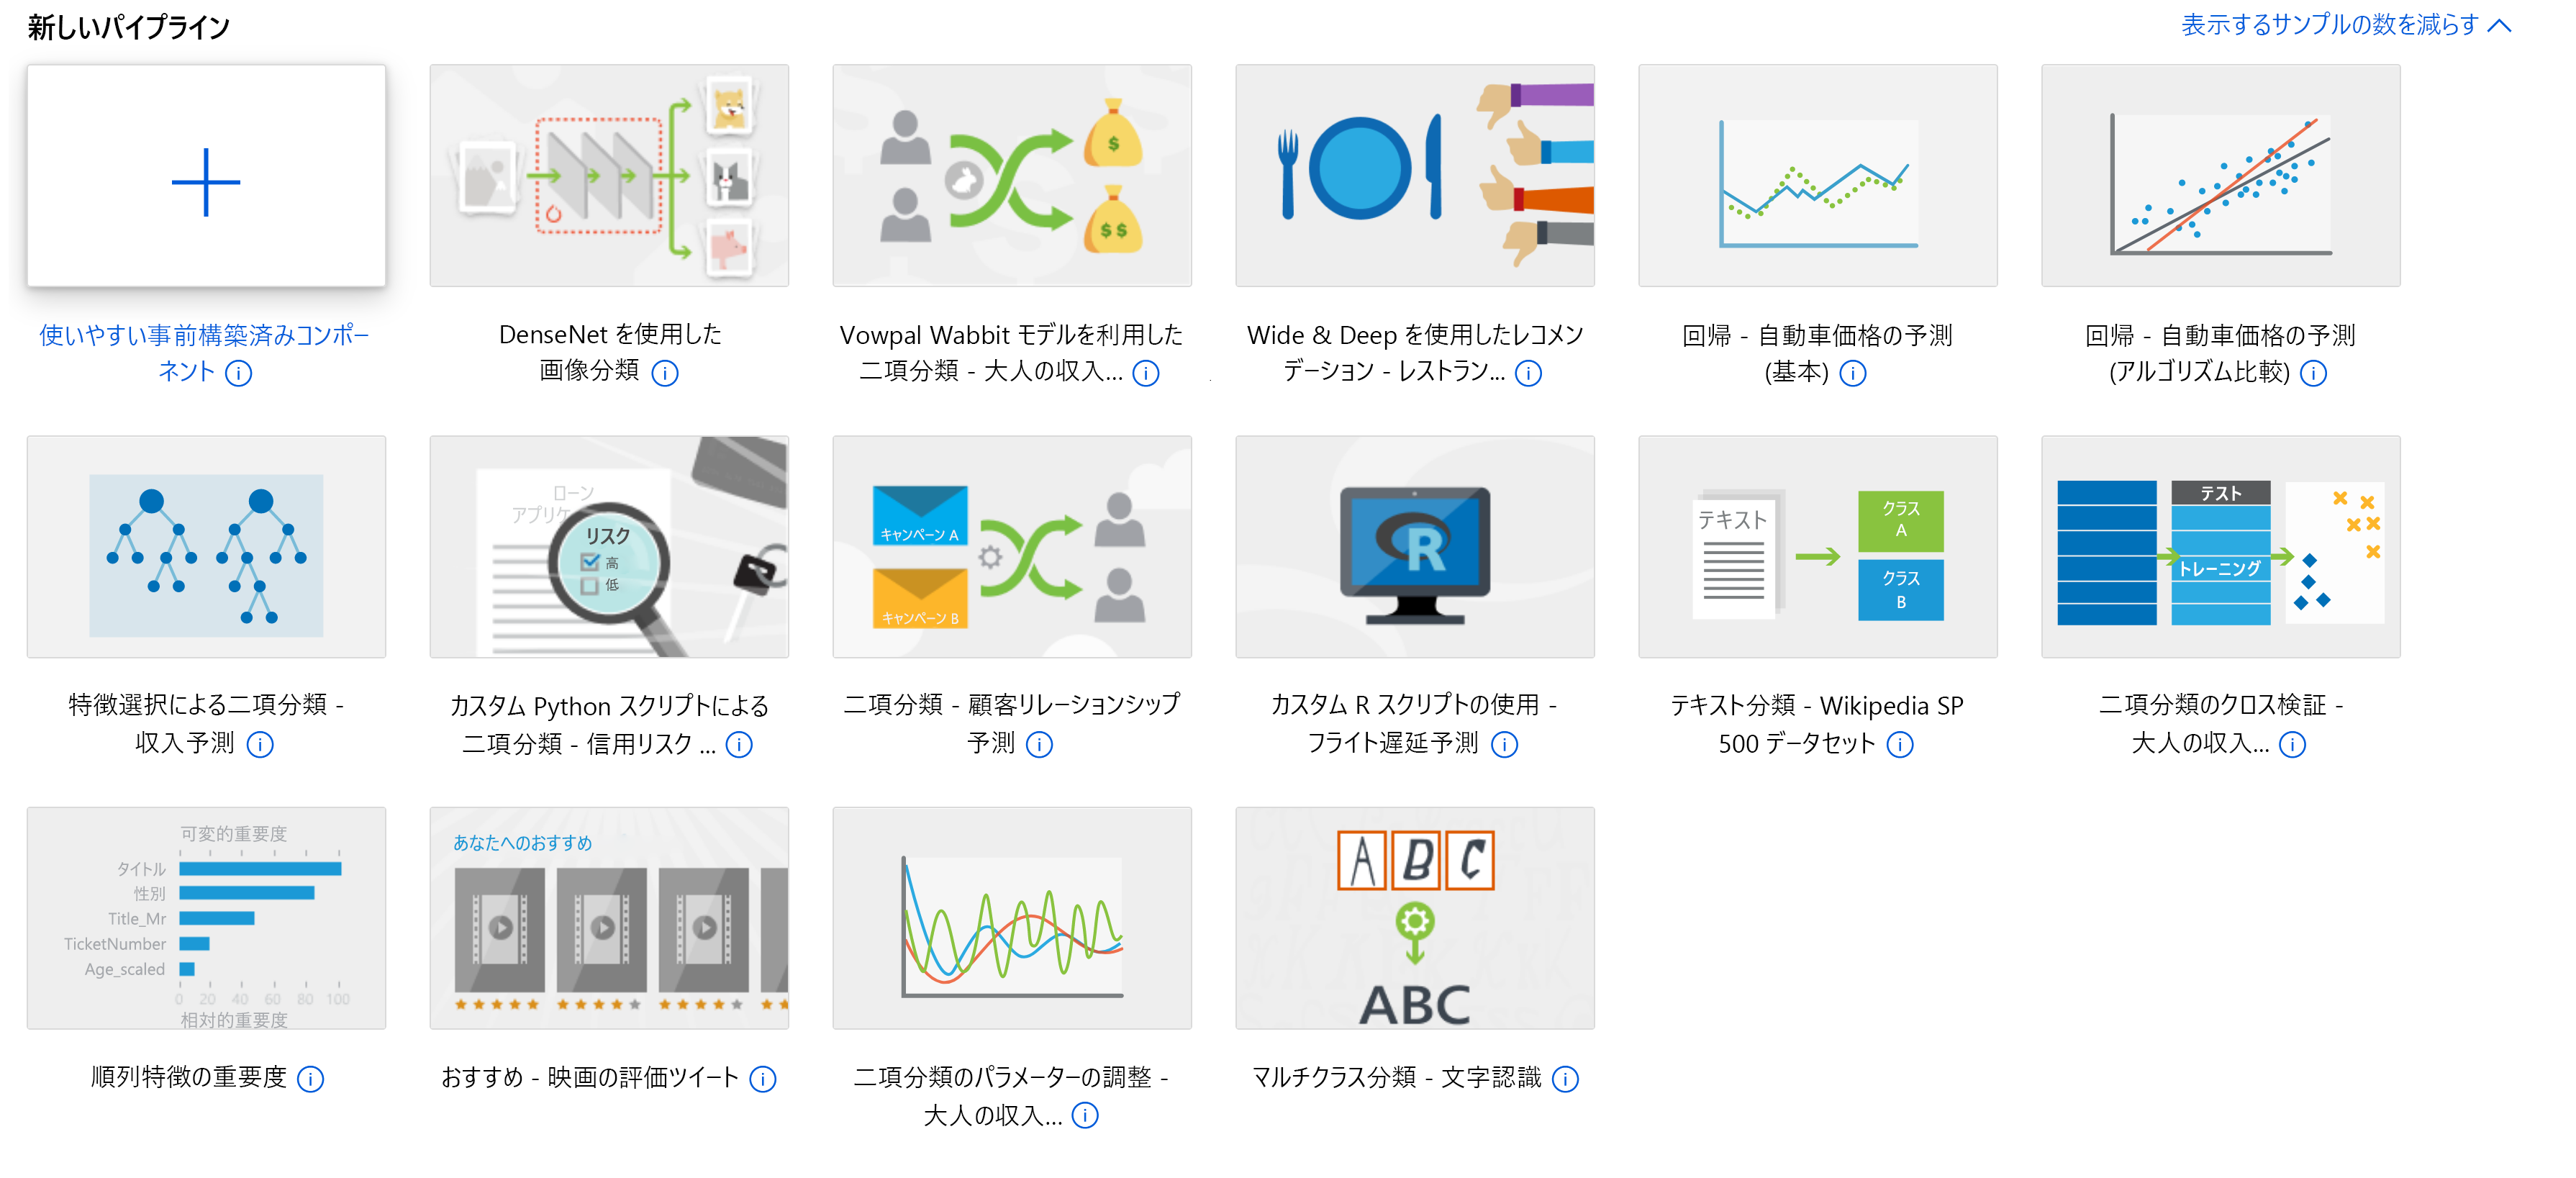
Task: Open info icon for DenseNet 画像分類 sample
Action: click(665, 373)
